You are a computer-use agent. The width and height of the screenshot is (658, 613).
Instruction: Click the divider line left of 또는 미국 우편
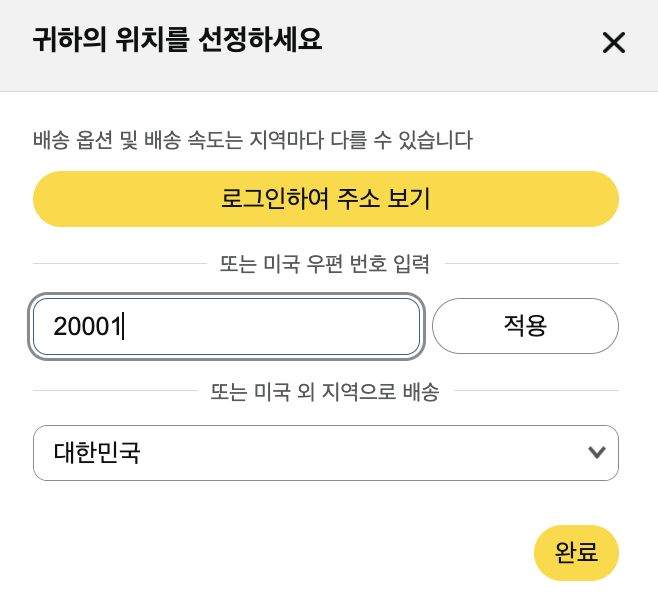(x=118, y=264)
